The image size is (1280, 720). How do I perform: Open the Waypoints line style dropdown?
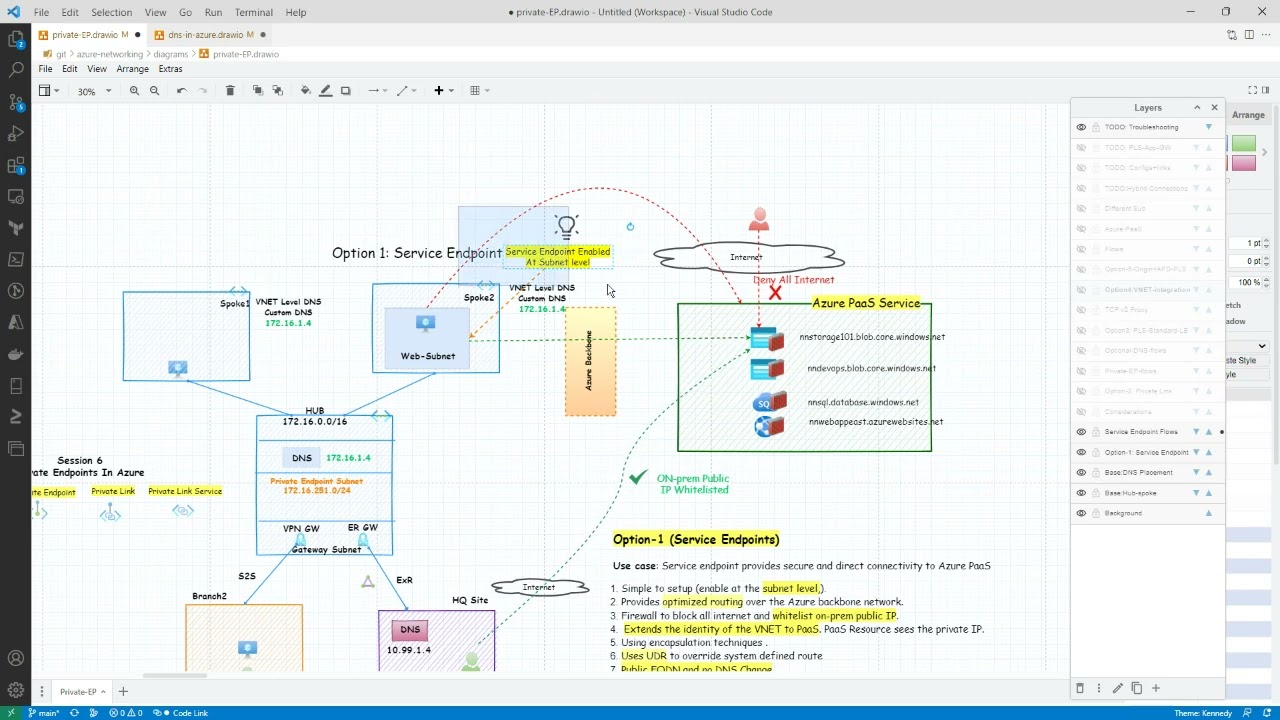[406, 91]
